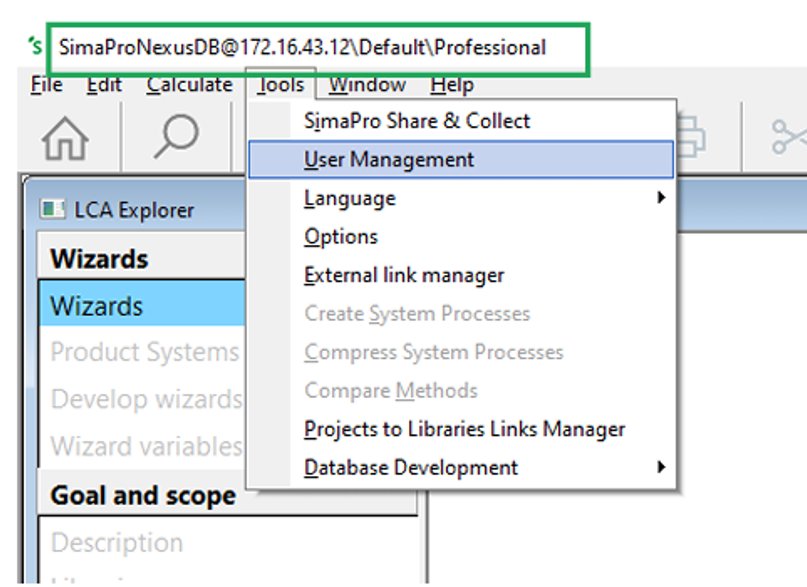The height and width of the screenshot is (587, 807).
Task: Open External link manager
Action: (x=461, y=275)
